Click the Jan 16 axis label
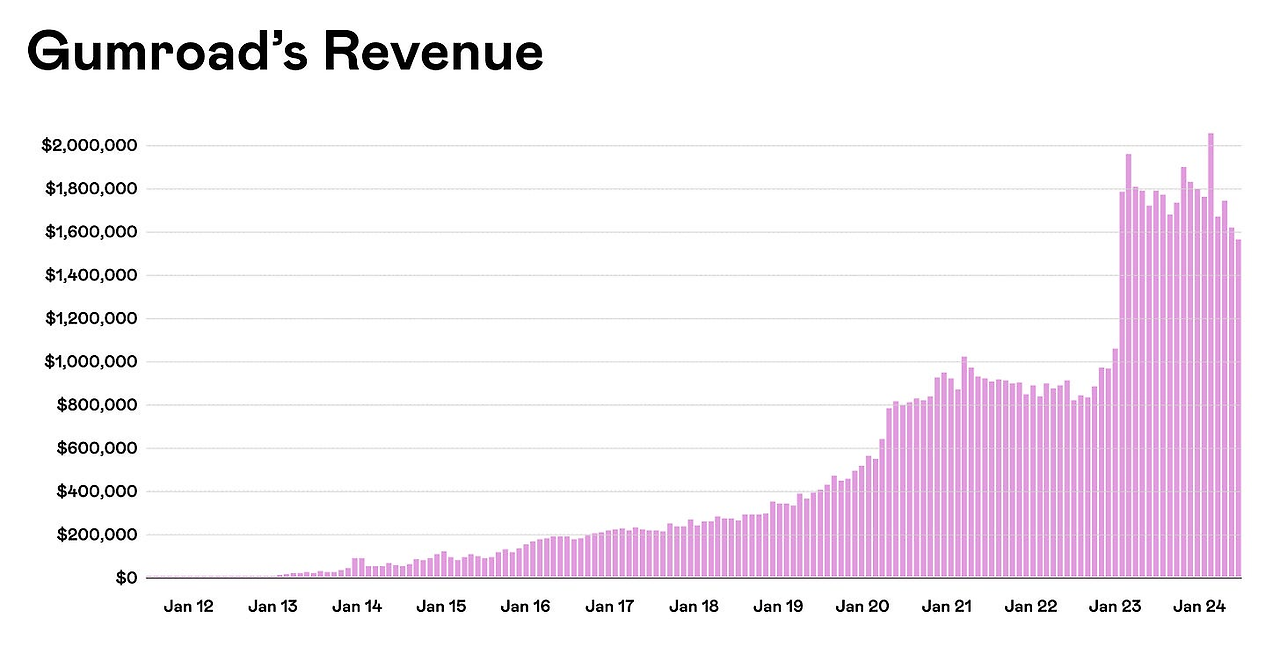 tap(525, 606)
